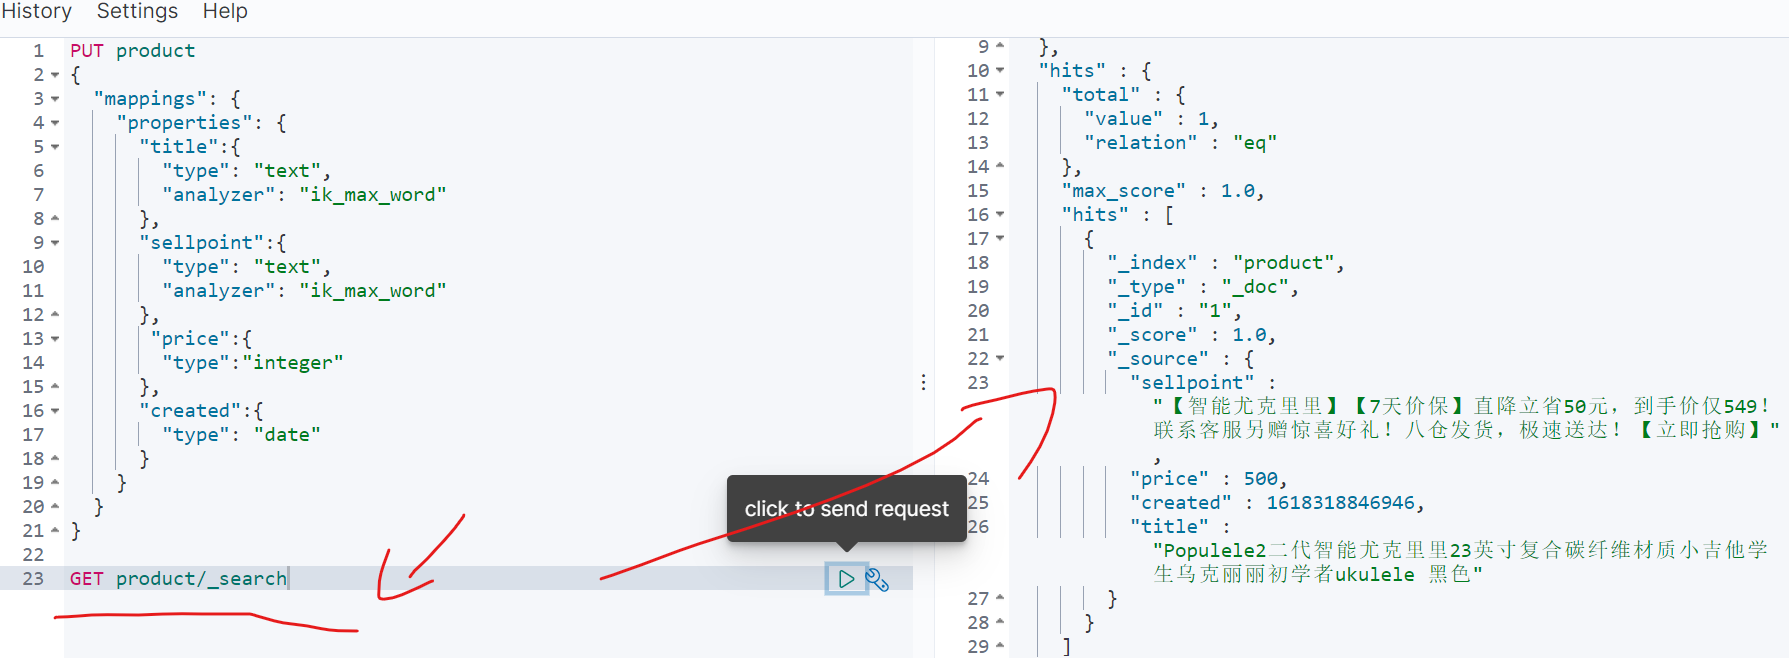The width and height of the screenshot is (1789, 658).
Task: Collapse response hit object at line 17
Action: click(x=1000, y=239)
